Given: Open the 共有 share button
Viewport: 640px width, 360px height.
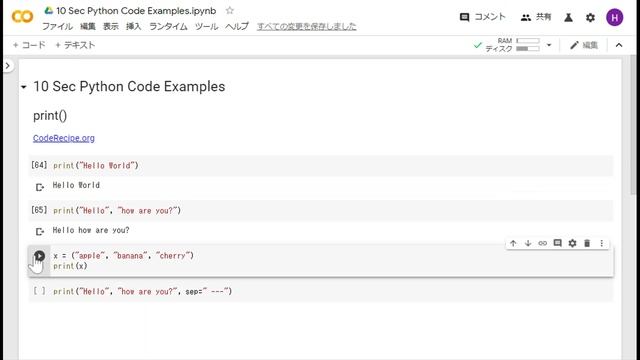Looking at the screenshot, I should click(536, 17).
